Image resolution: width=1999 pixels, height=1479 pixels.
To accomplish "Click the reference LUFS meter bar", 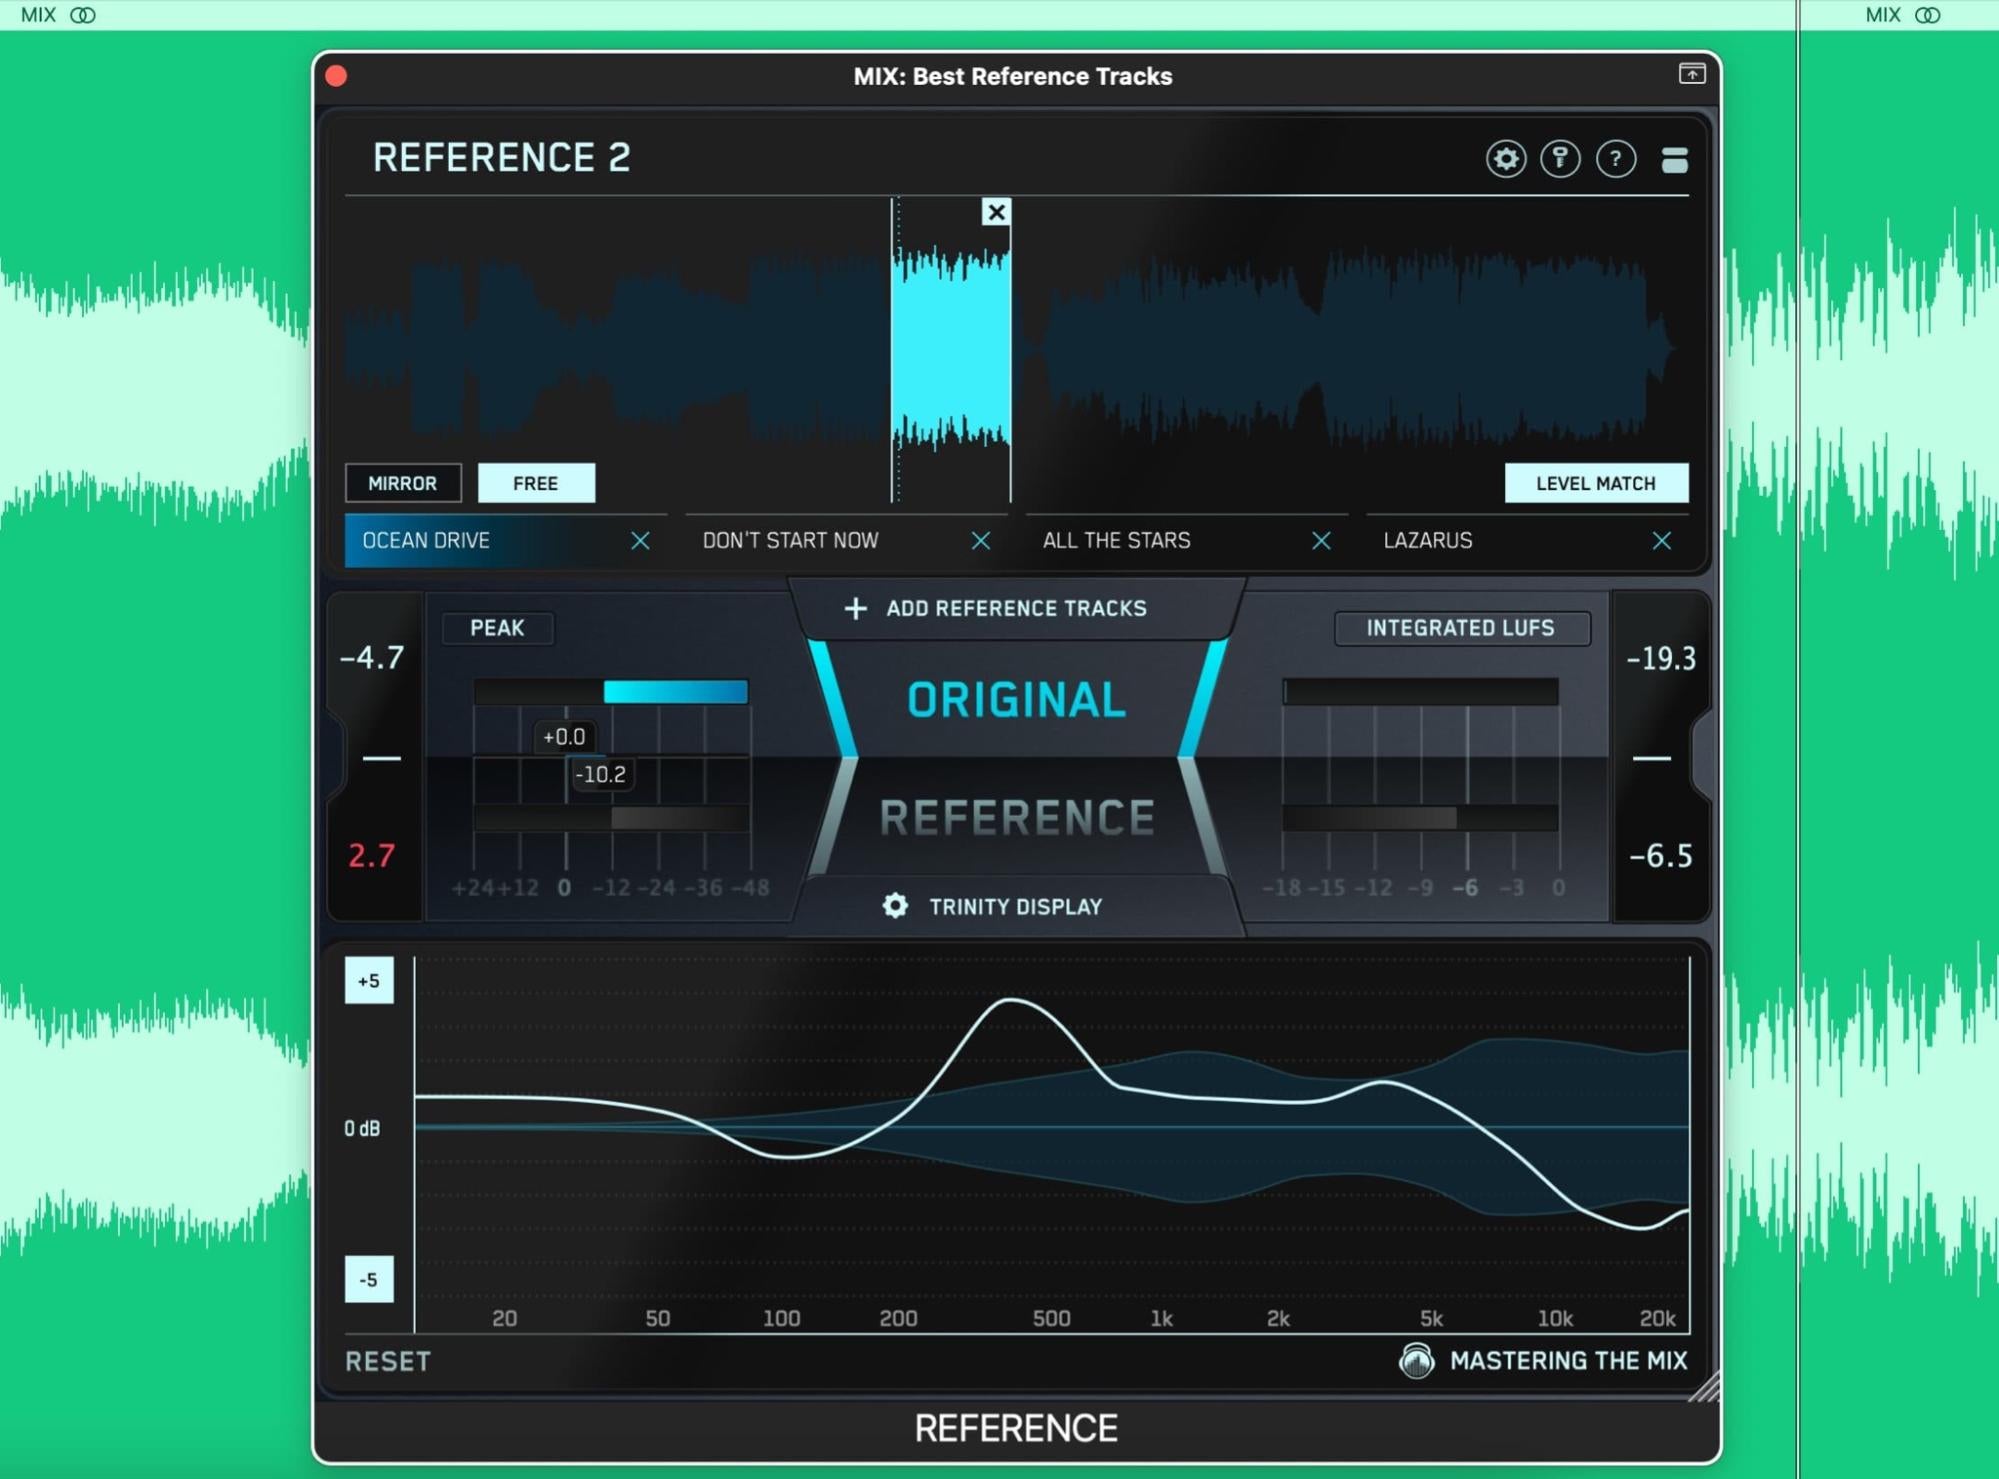I will coord(1420,817).
